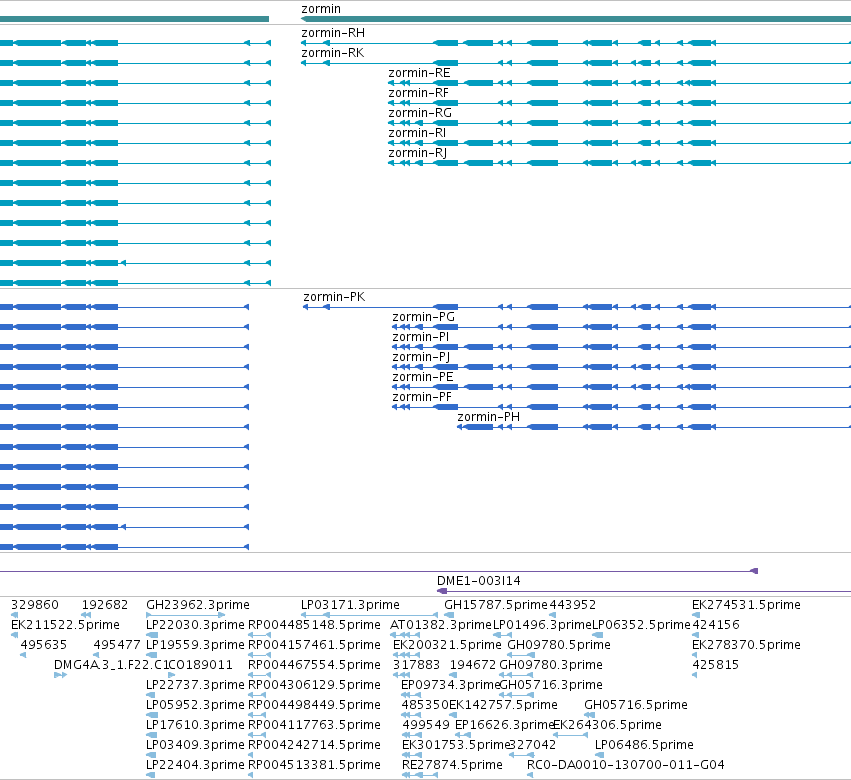Screen dimensions: 851x780
Task: Click EST label 425815
Action: (716, 665)
